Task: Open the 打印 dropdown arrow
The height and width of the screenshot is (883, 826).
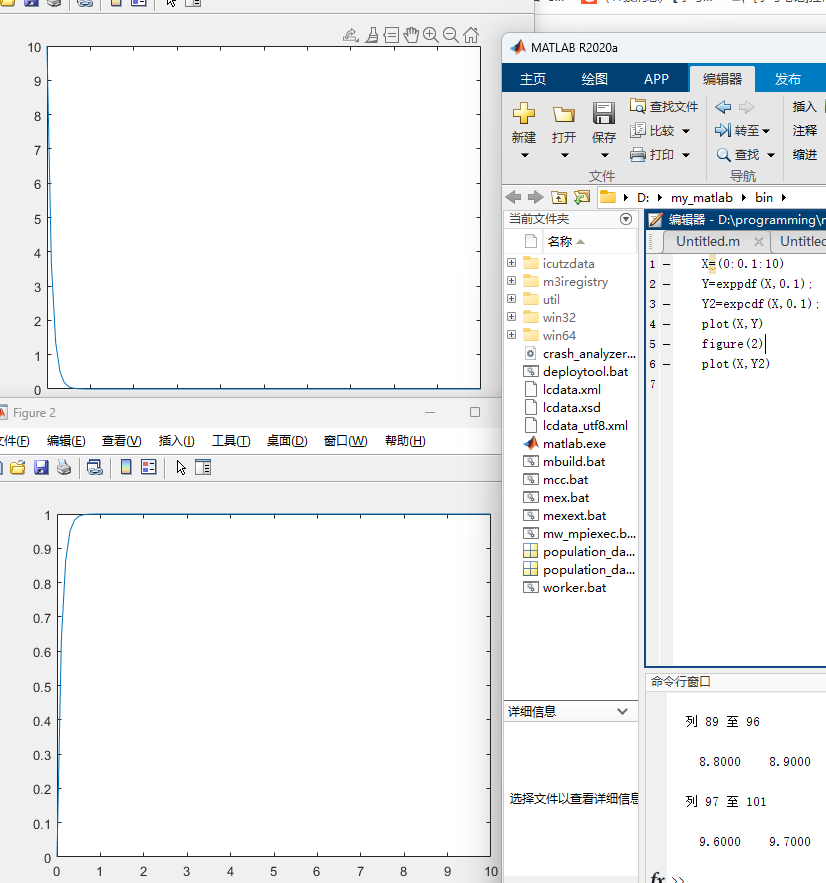Action: (x=686, y=155)
